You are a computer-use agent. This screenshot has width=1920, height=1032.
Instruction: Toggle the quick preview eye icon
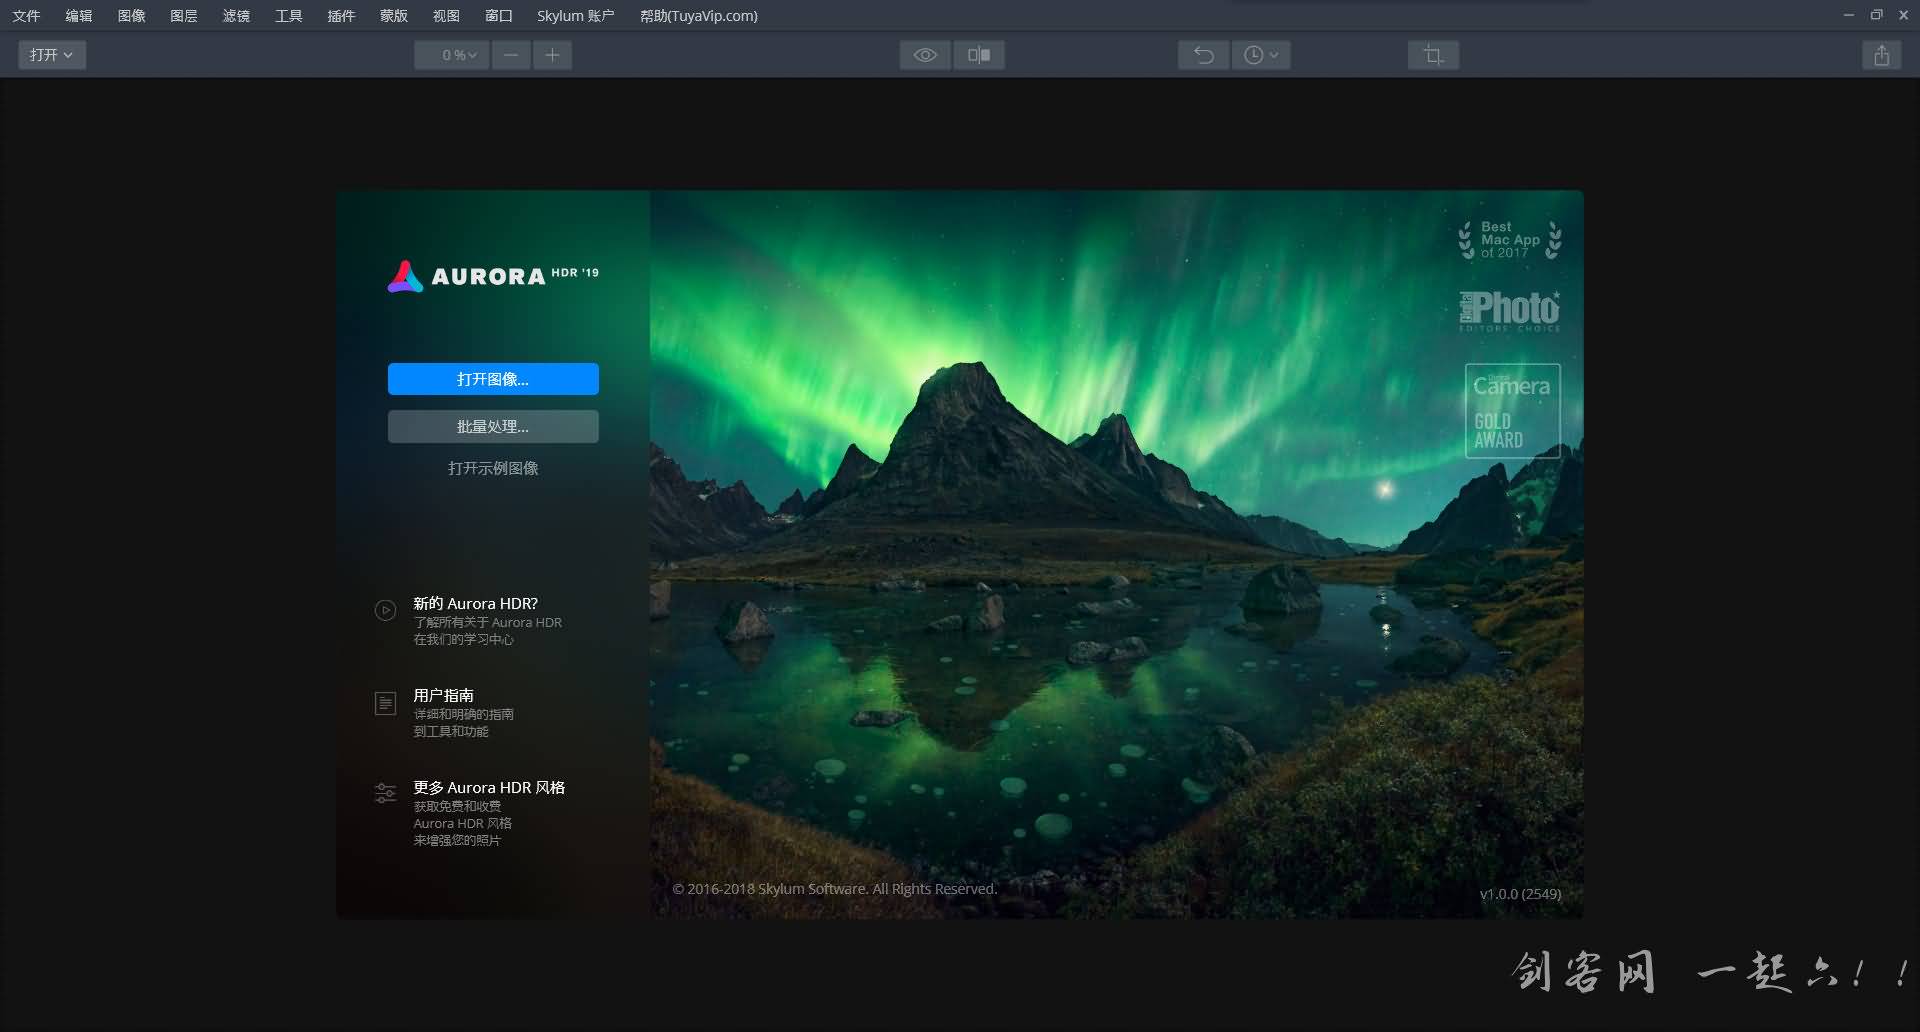pos(925,55)
